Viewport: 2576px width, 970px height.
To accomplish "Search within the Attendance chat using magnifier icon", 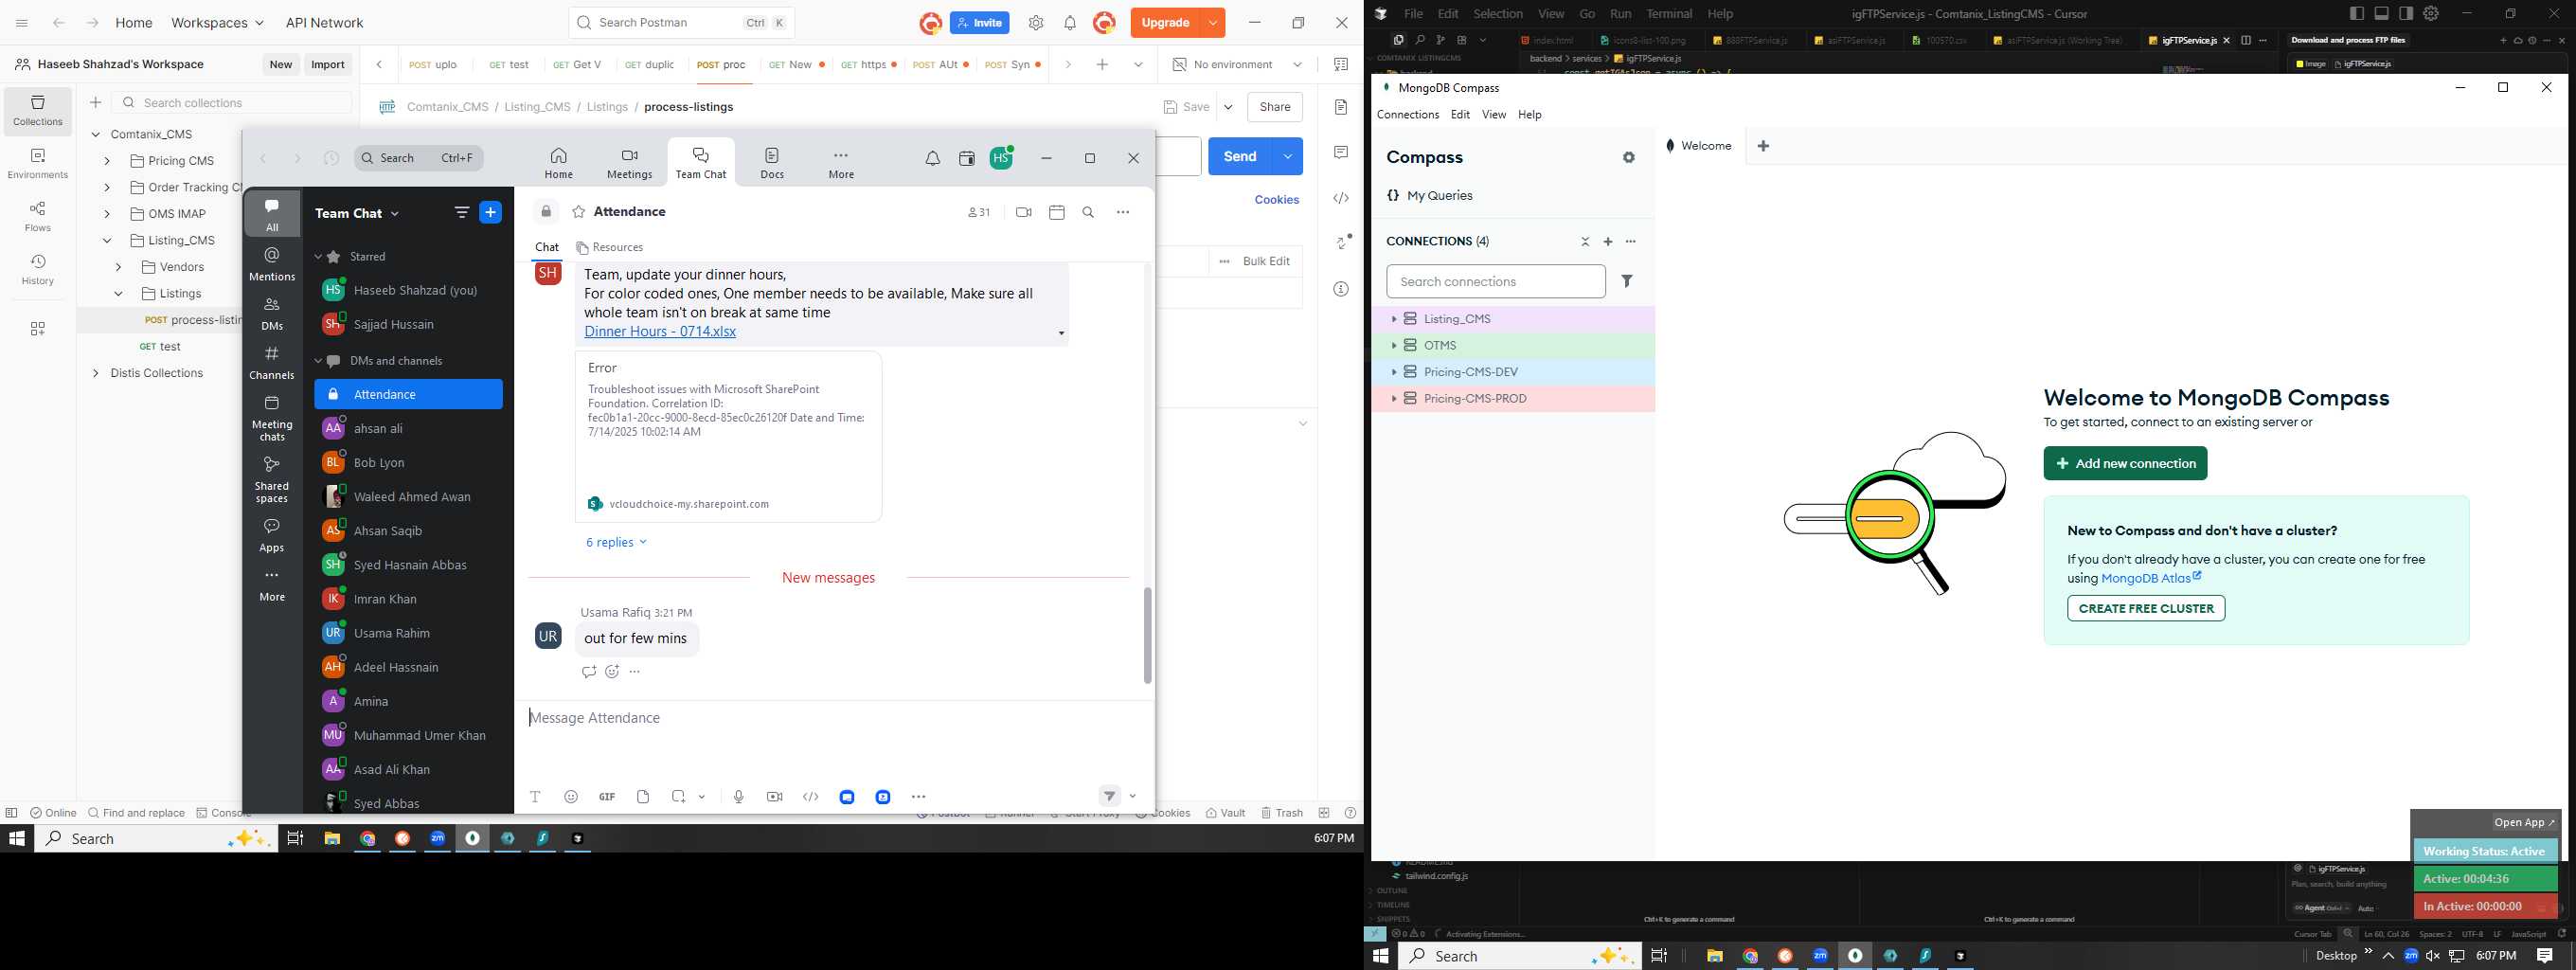I will (1089, 212).
